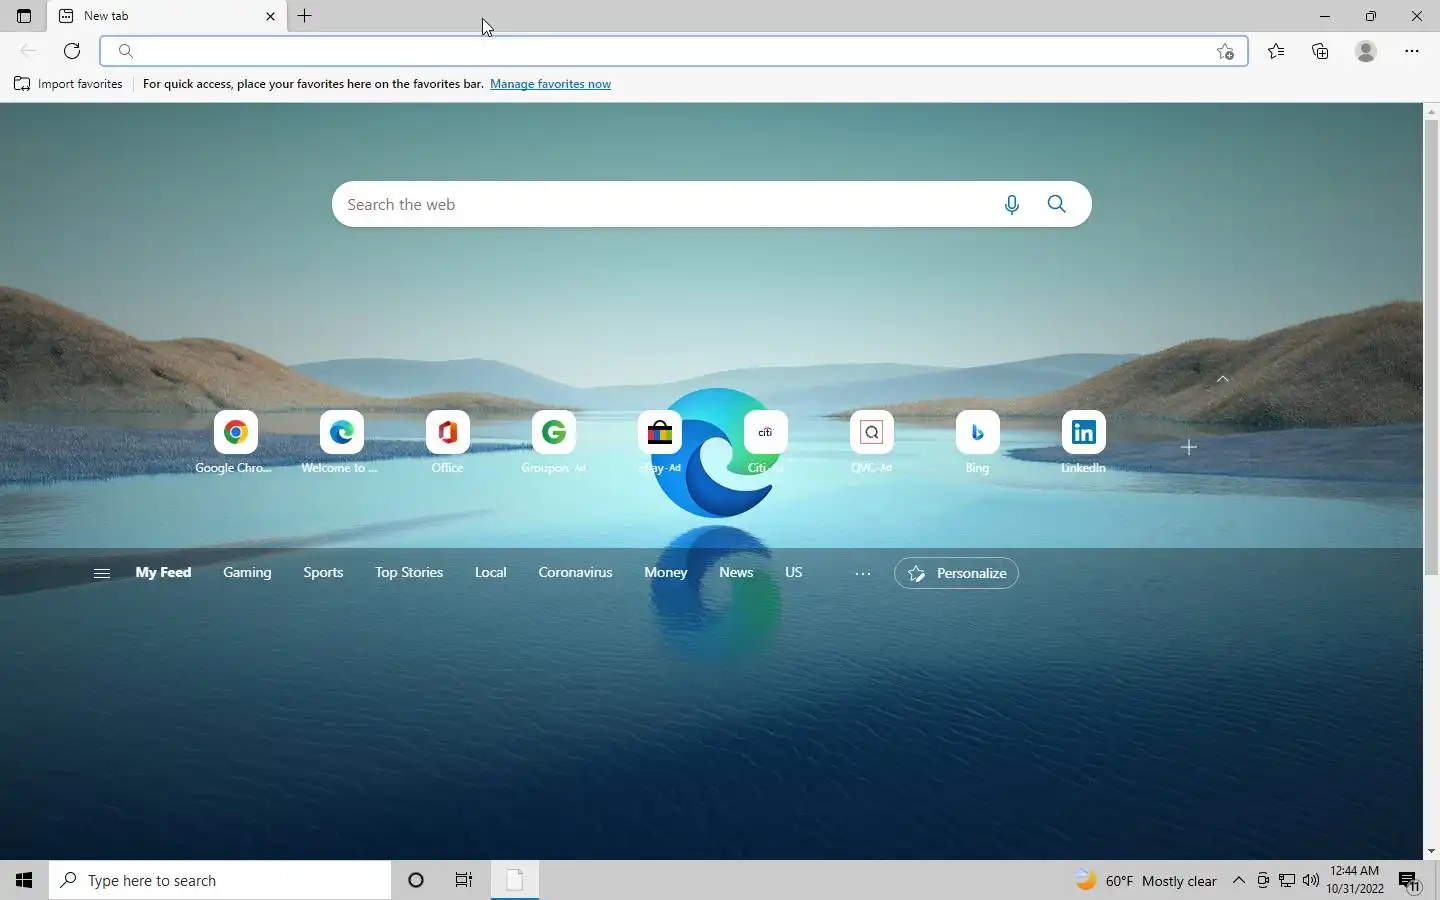Open Settings and more ellipsis menu

click(1412, 51)
